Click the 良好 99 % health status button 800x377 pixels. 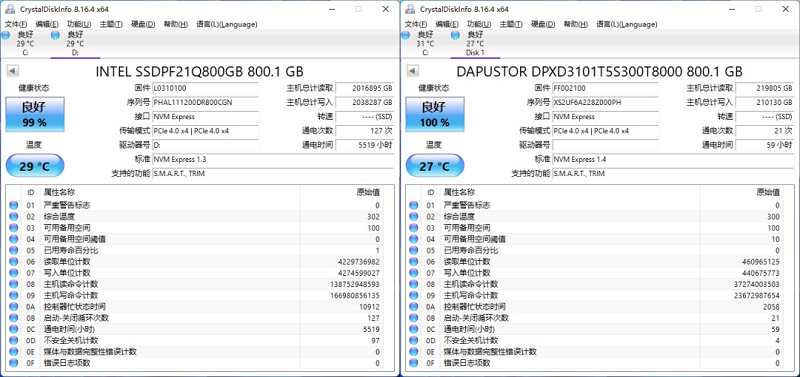coord(35,114)
